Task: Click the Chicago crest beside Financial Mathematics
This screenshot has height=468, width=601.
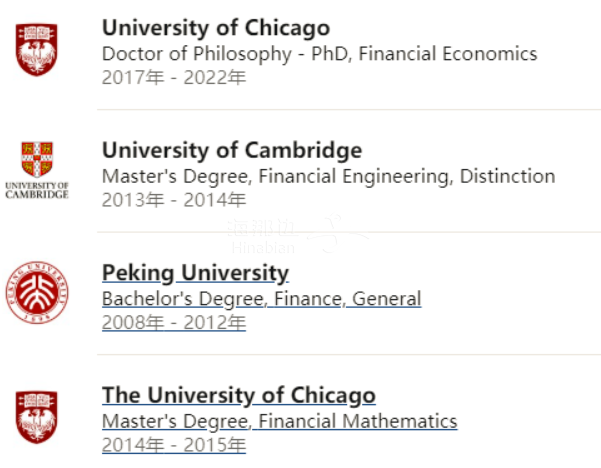Action: point(36,417)
